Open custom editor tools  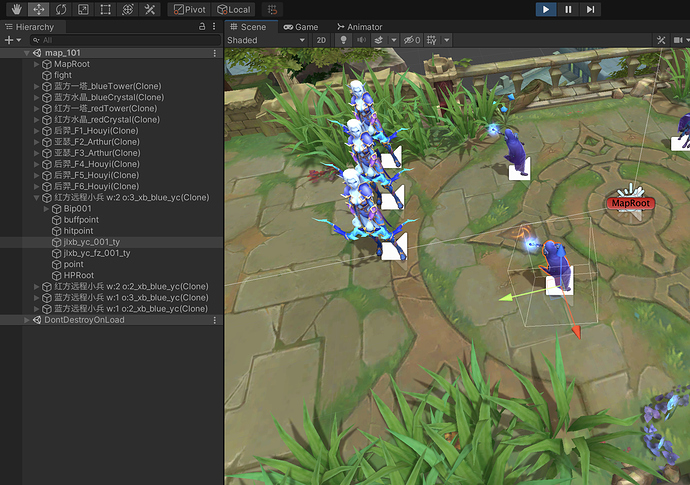pos(150,9)
